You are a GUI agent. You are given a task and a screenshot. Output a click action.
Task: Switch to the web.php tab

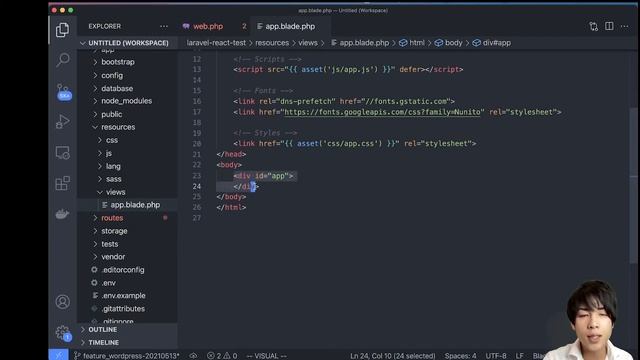pyautogui.click(x=208, y=27)
